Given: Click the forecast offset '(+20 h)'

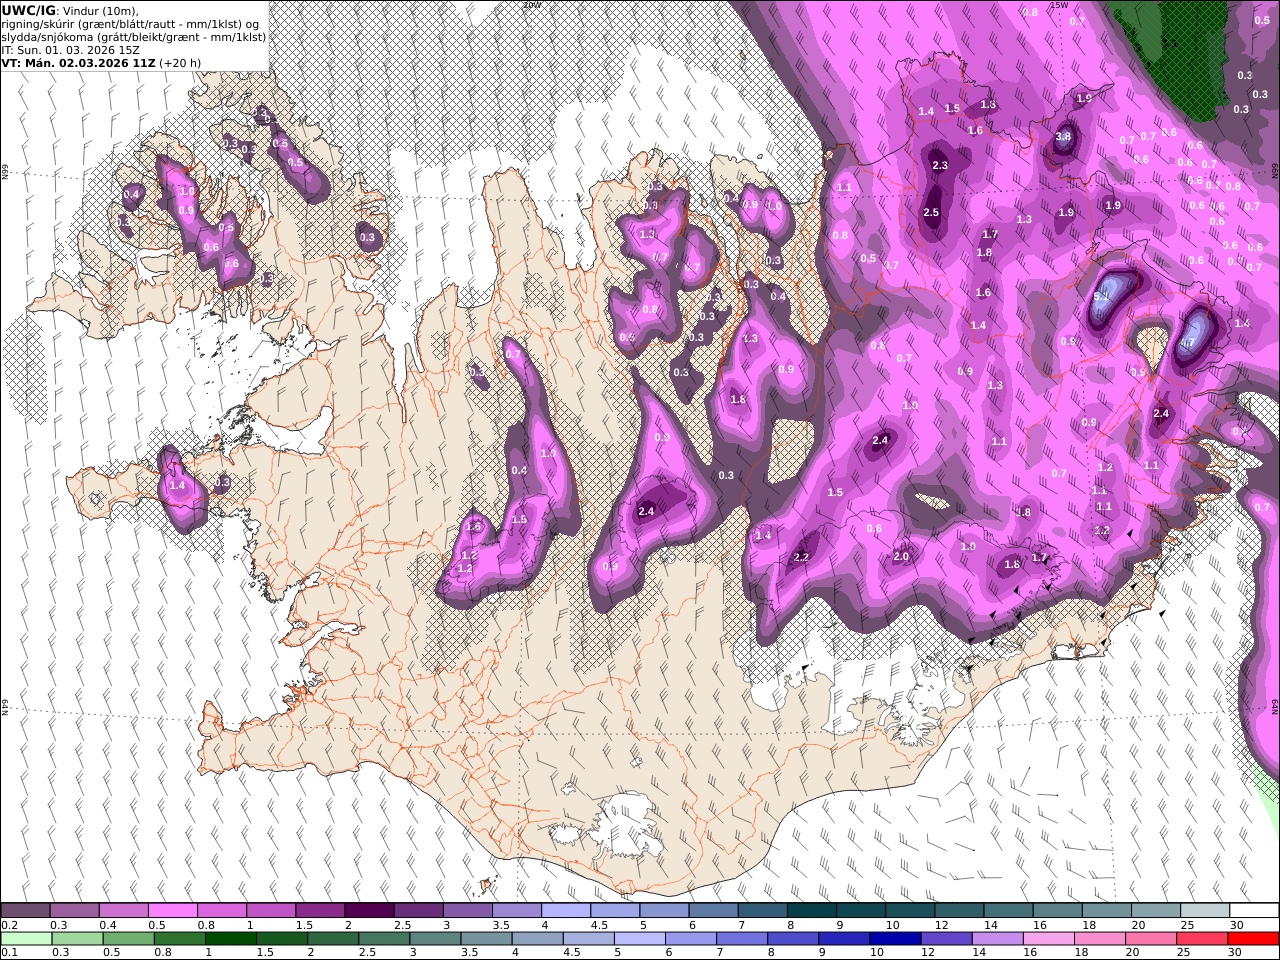Looking at the screenshot, I should coord(180,62).
